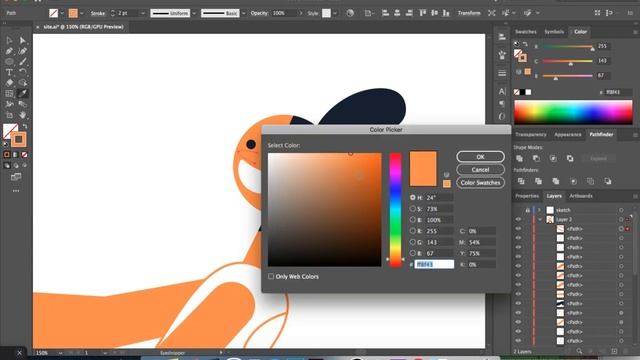Click locate object magnifier in Layers panel

point(579,351)
